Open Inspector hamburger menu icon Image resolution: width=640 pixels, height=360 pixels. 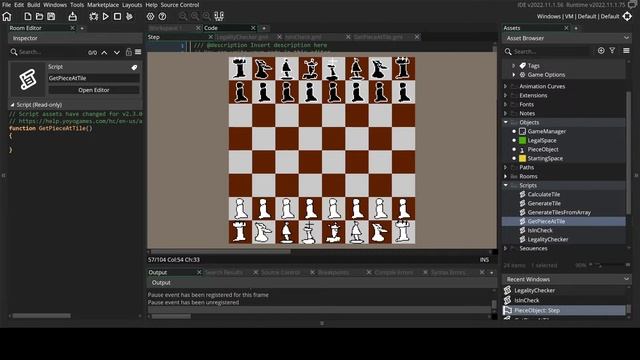138,52
